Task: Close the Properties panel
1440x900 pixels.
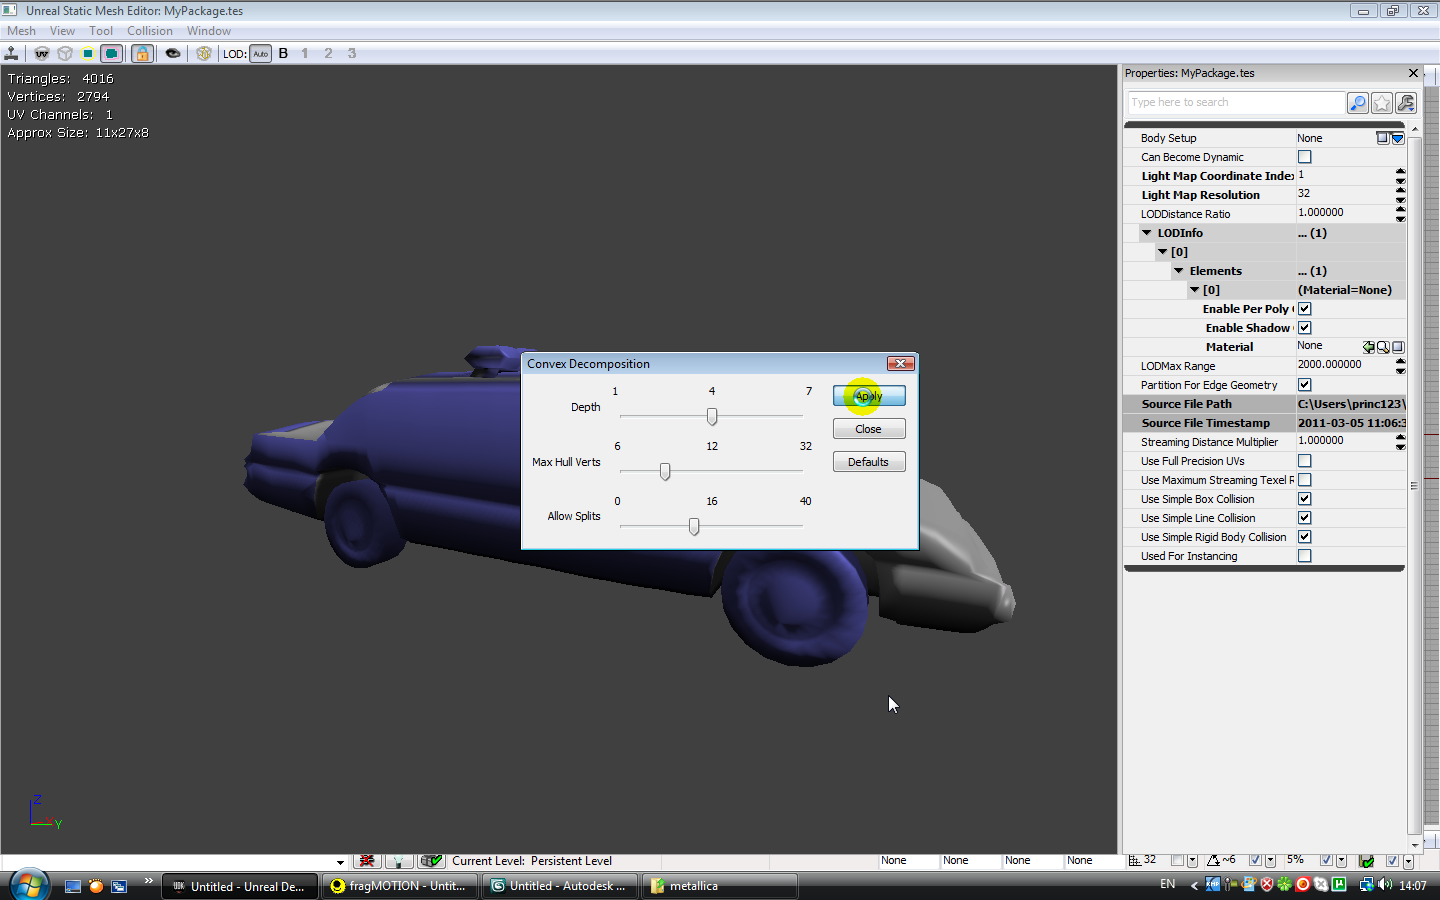Action: point(1413,73)
